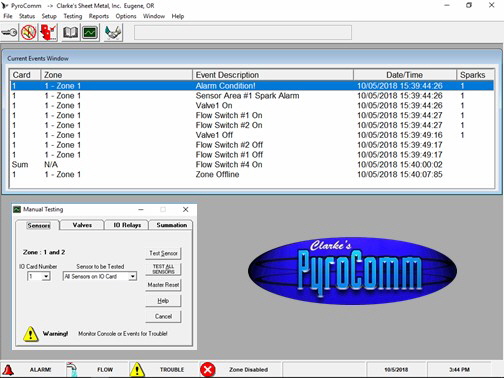The image size is (504, 378).
Task: Click the 10/5/2018 date in status bar
Action: (396, 370)
